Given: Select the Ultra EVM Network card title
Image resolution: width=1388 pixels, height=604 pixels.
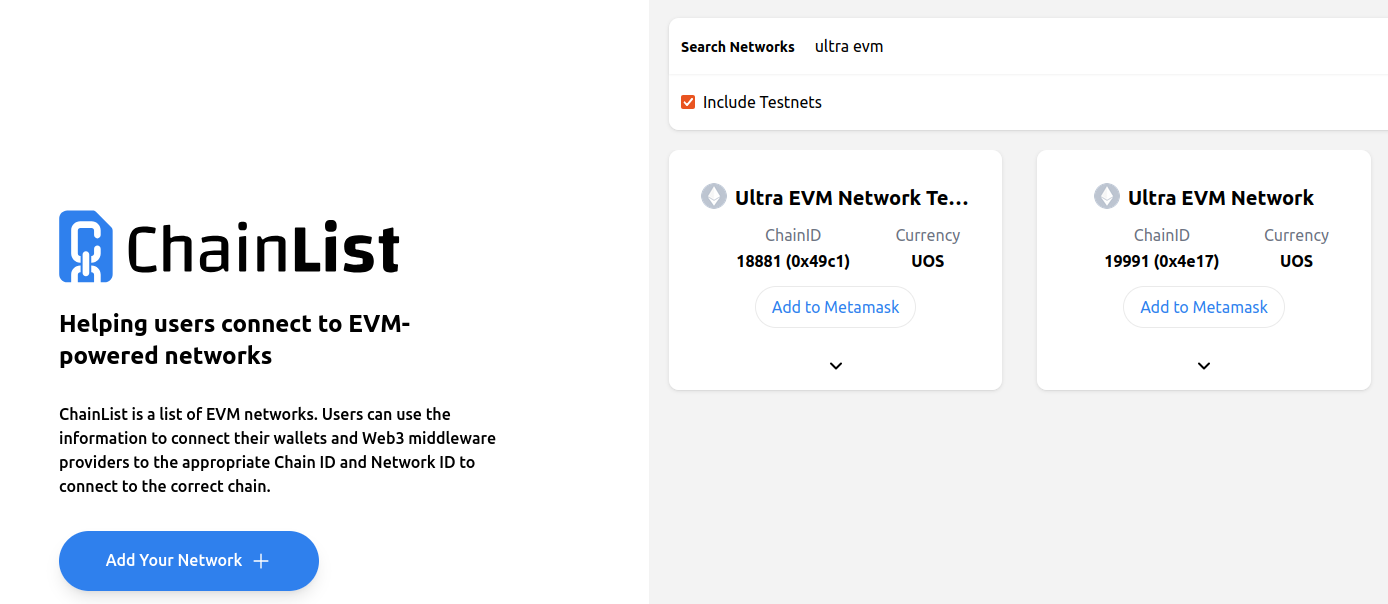Looking at the screenshot, I should [x=1221, y=198].
